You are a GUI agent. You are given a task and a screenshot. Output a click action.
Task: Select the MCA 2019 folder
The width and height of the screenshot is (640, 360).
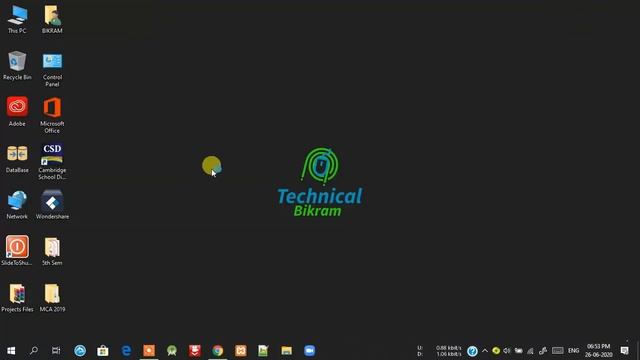[x=52, y=298]
